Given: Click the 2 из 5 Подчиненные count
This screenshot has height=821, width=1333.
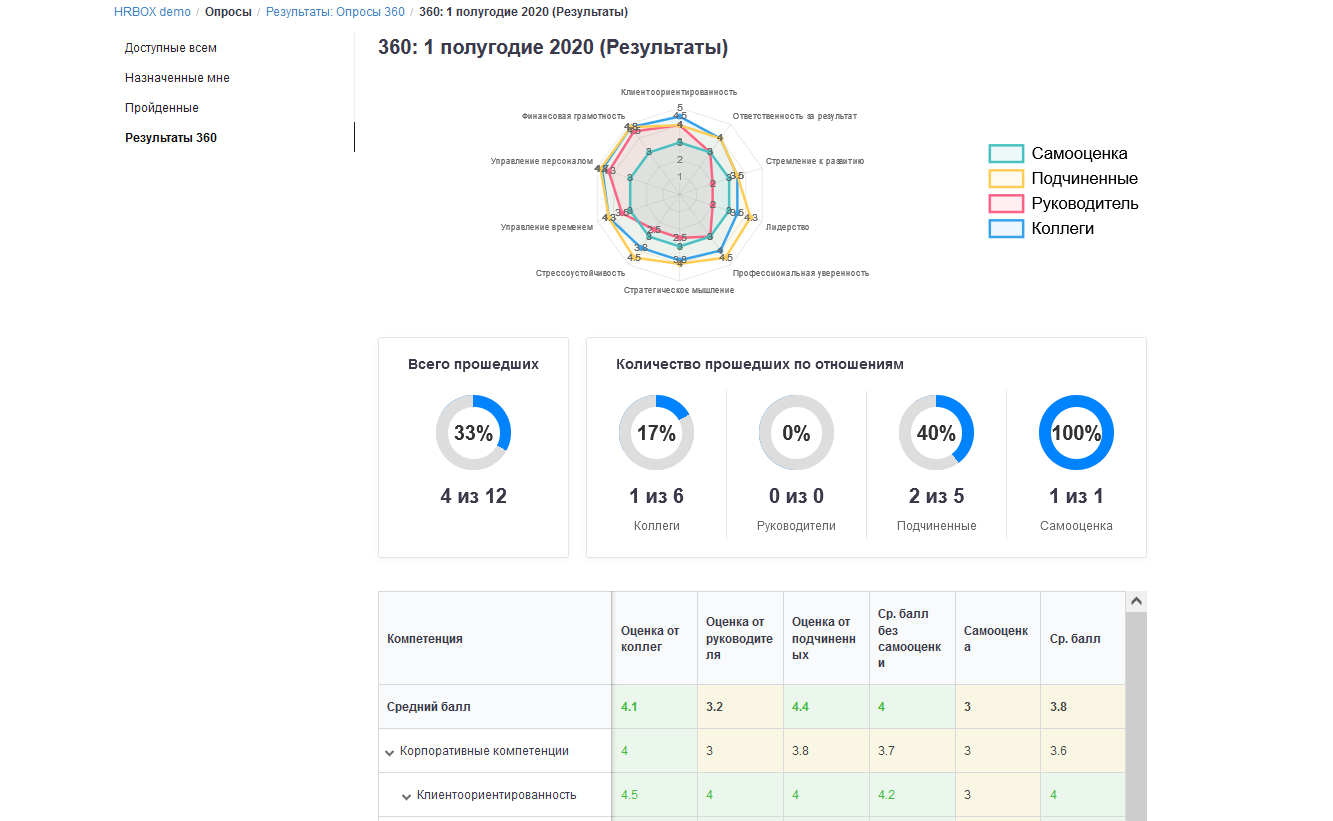Looking at the screenshot, I should (x=936, y=496).
